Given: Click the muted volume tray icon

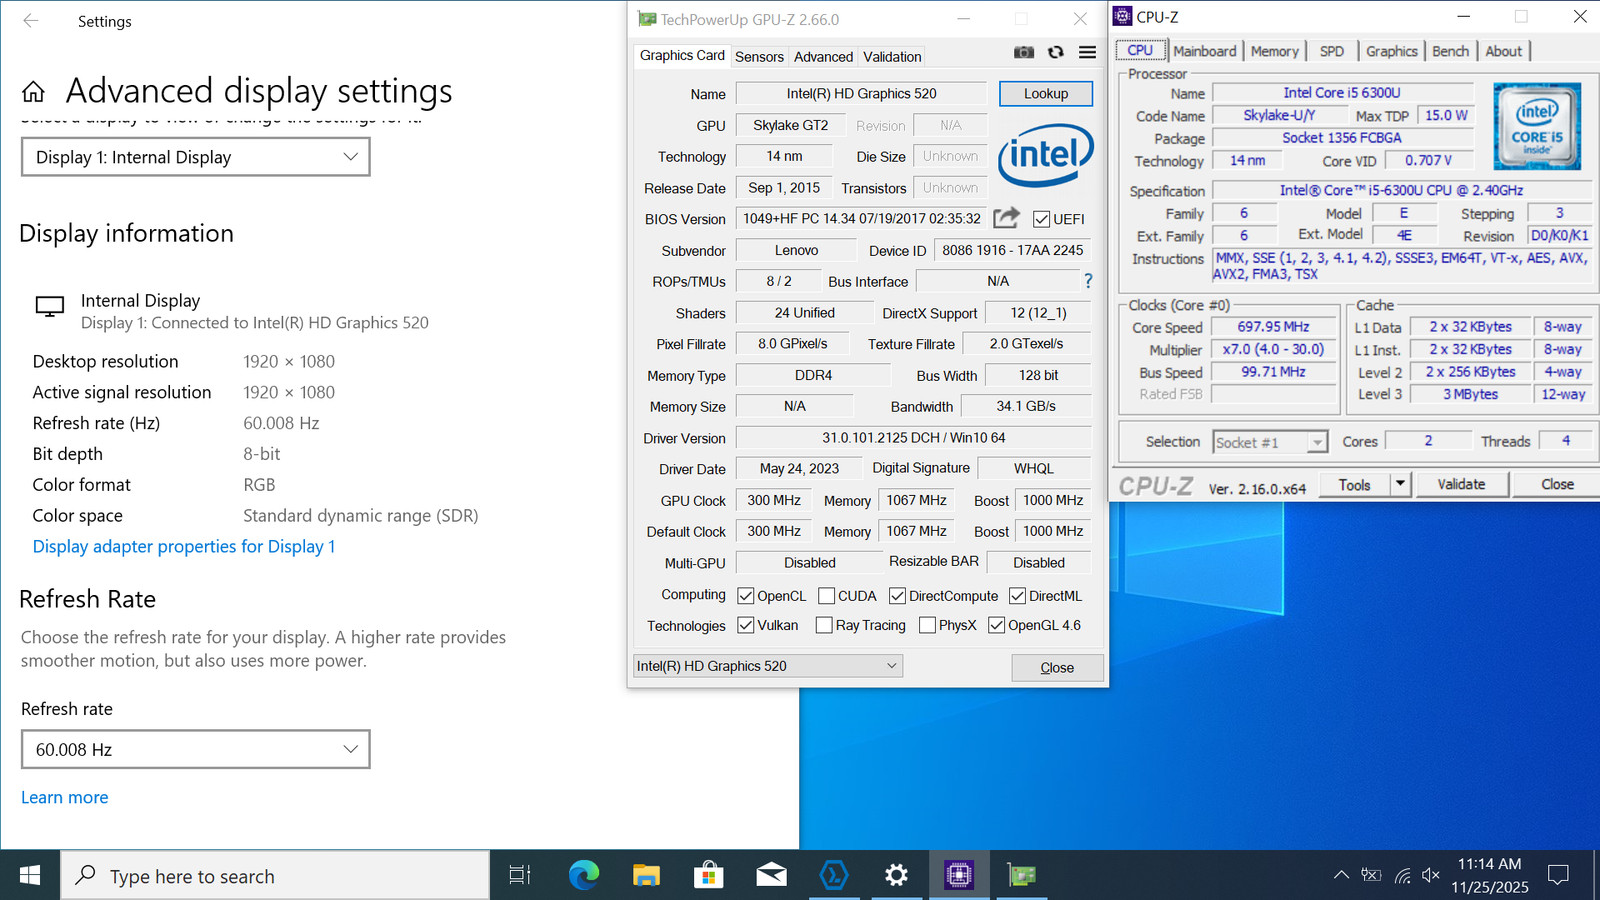Looking at the screenshot, I should 1431,876.
